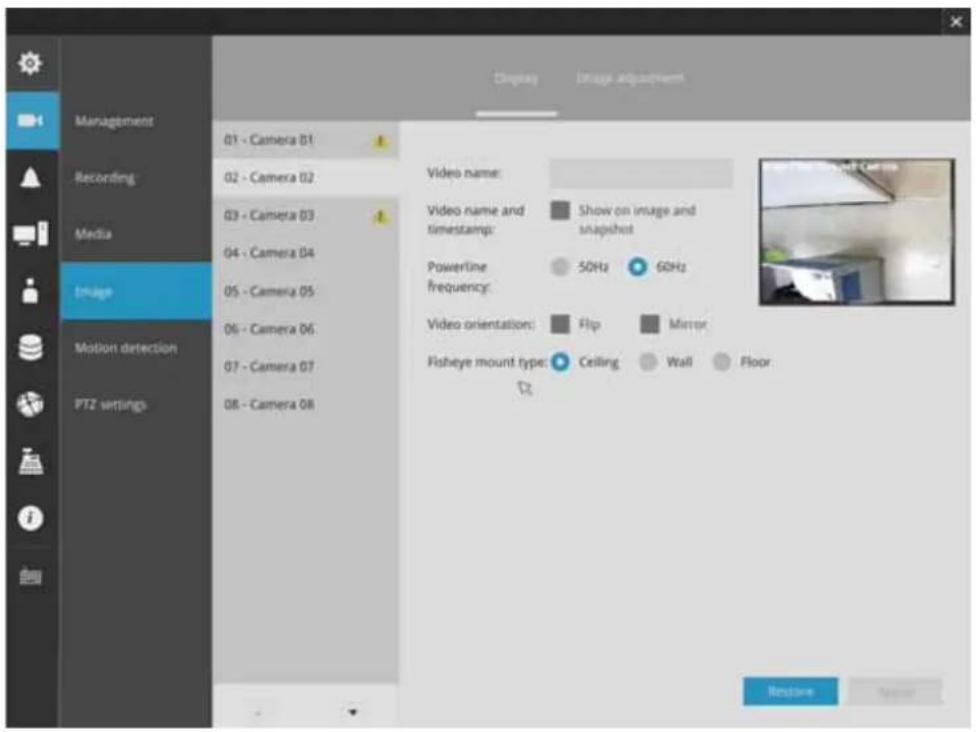976x732 pixels.
Task: Select the Image menu item
Action: [136, 291]
